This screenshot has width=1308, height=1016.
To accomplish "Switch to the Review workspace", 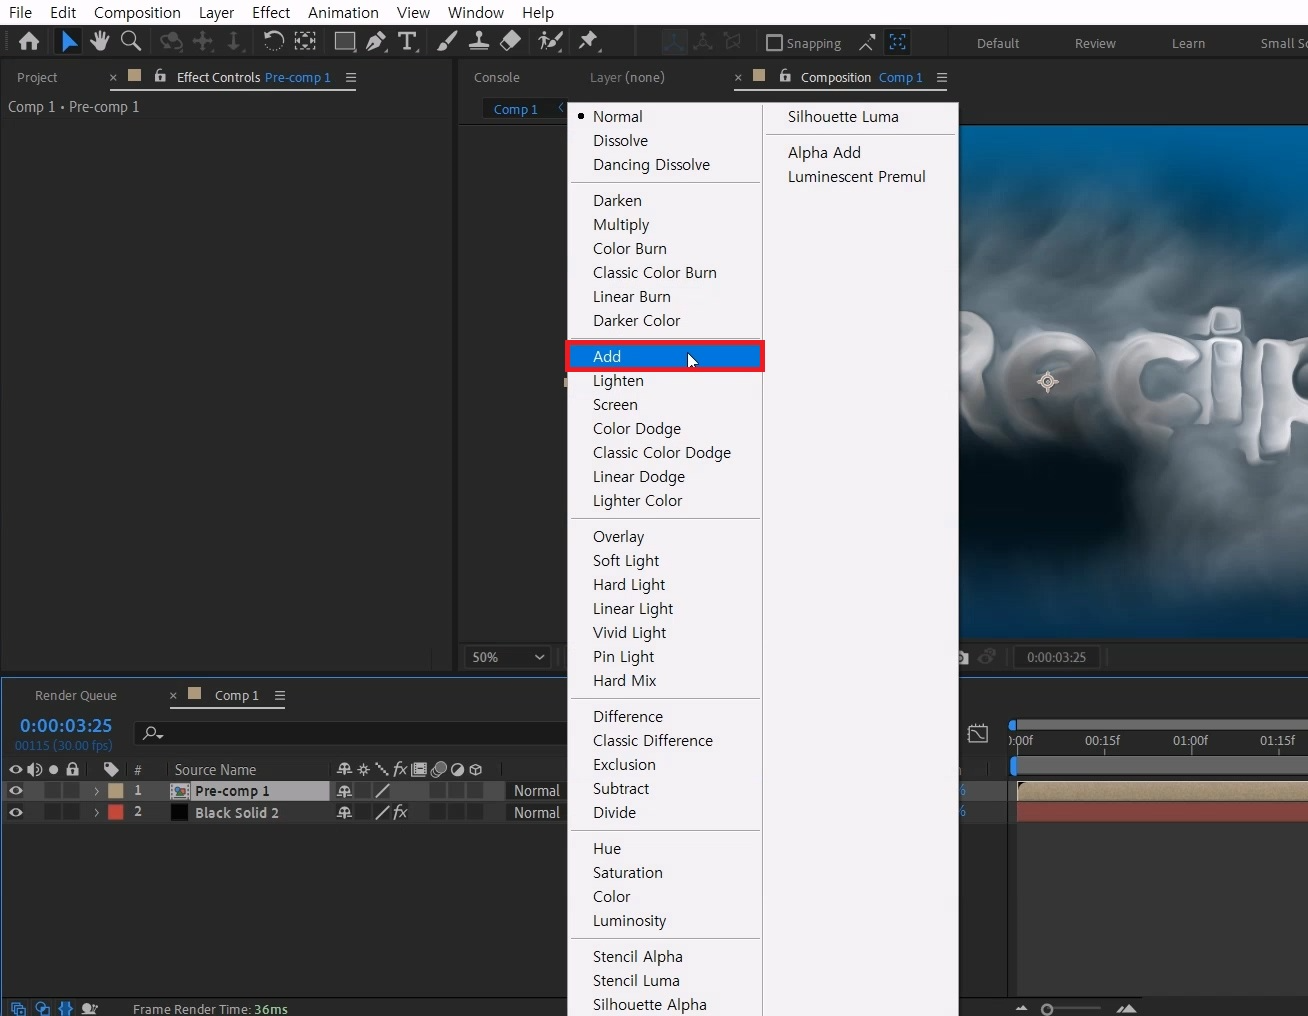I will (x=1095, y=43).
